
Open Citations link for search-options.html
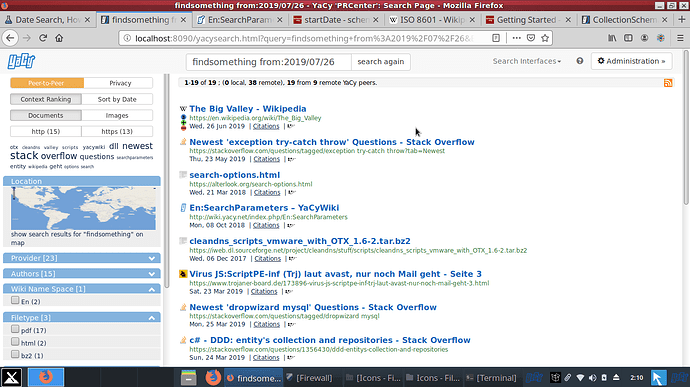267,192
